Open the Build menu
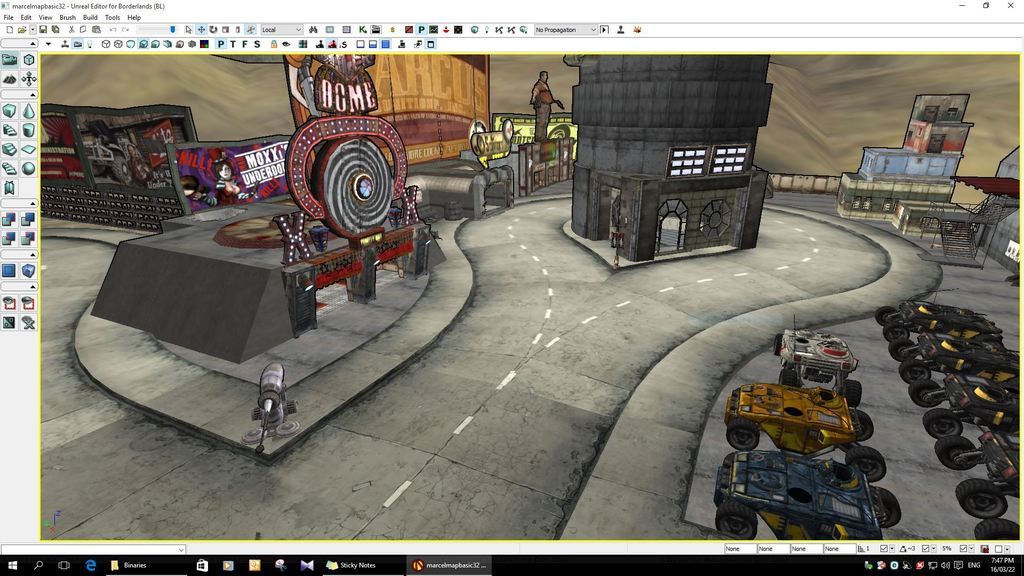Screen dimensions: 1024x576 pos(90,18)
